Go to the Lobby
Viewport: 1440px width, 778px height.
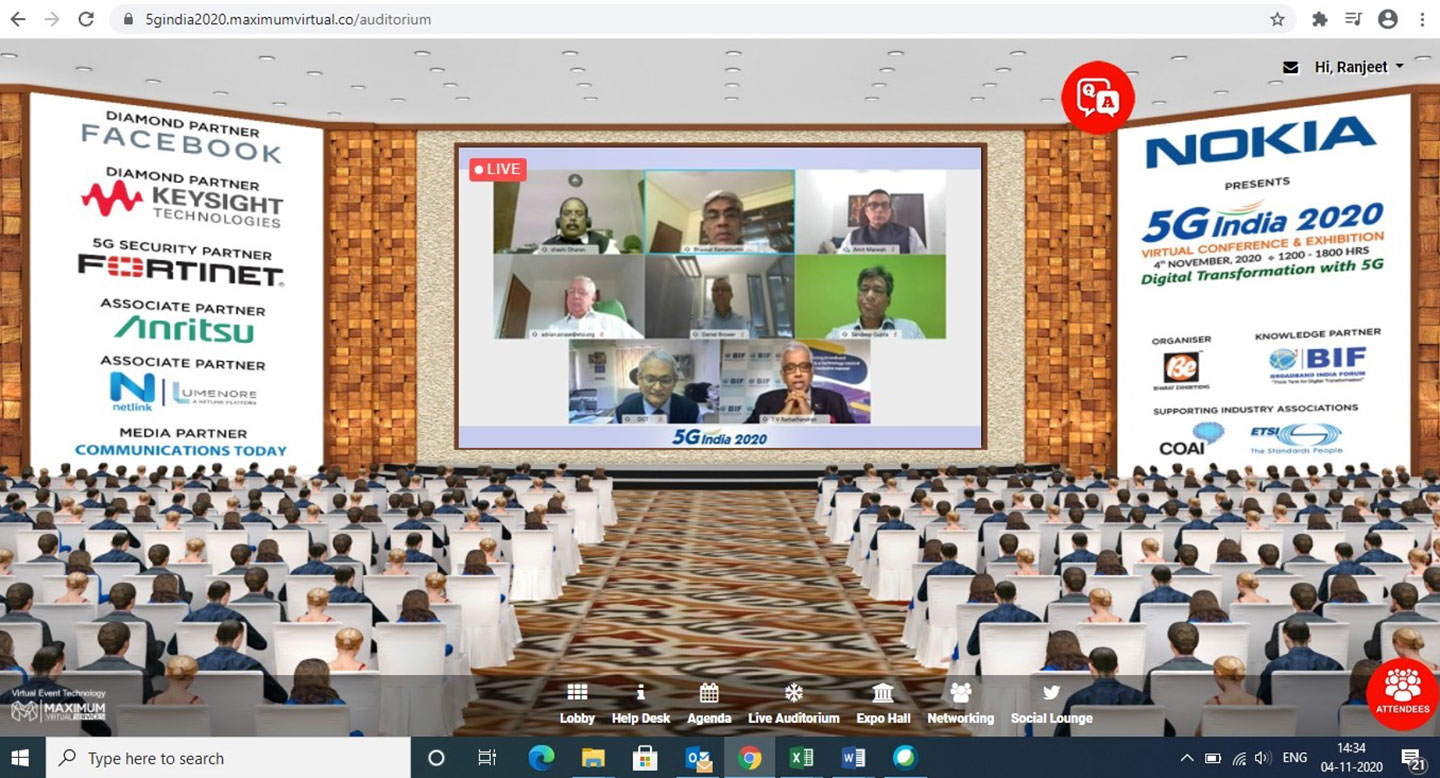click(x=577, y=704)
